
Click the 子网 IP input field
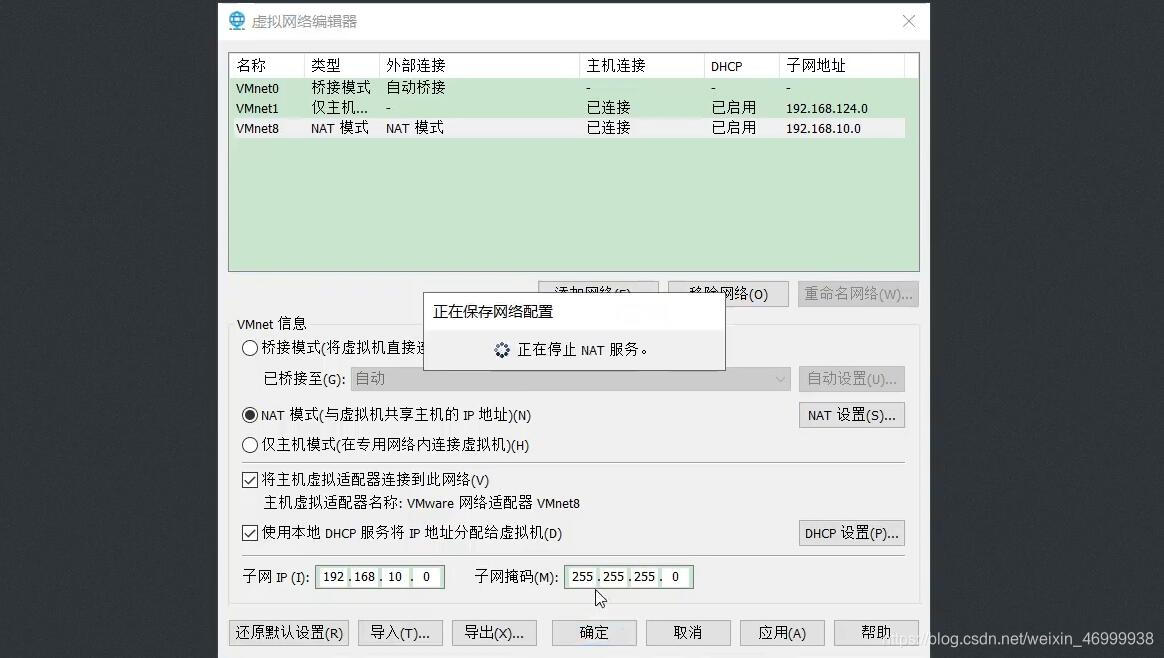pos(380,577)
